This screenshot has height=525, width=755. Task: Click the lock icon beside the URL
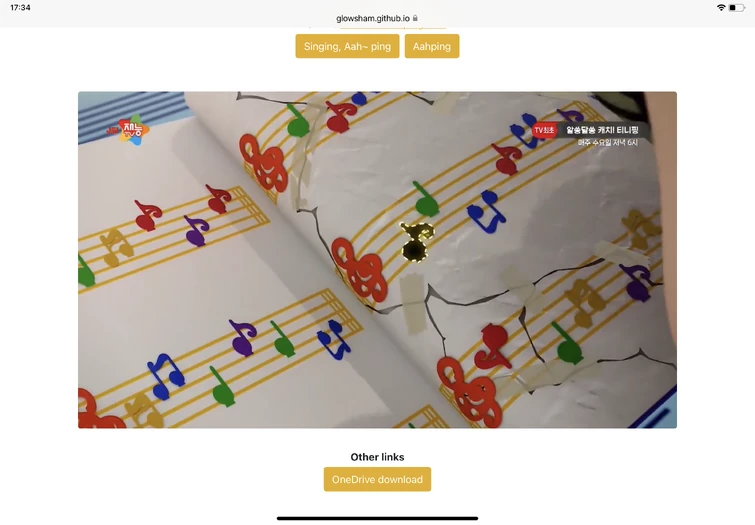click(x=415, y=18)
